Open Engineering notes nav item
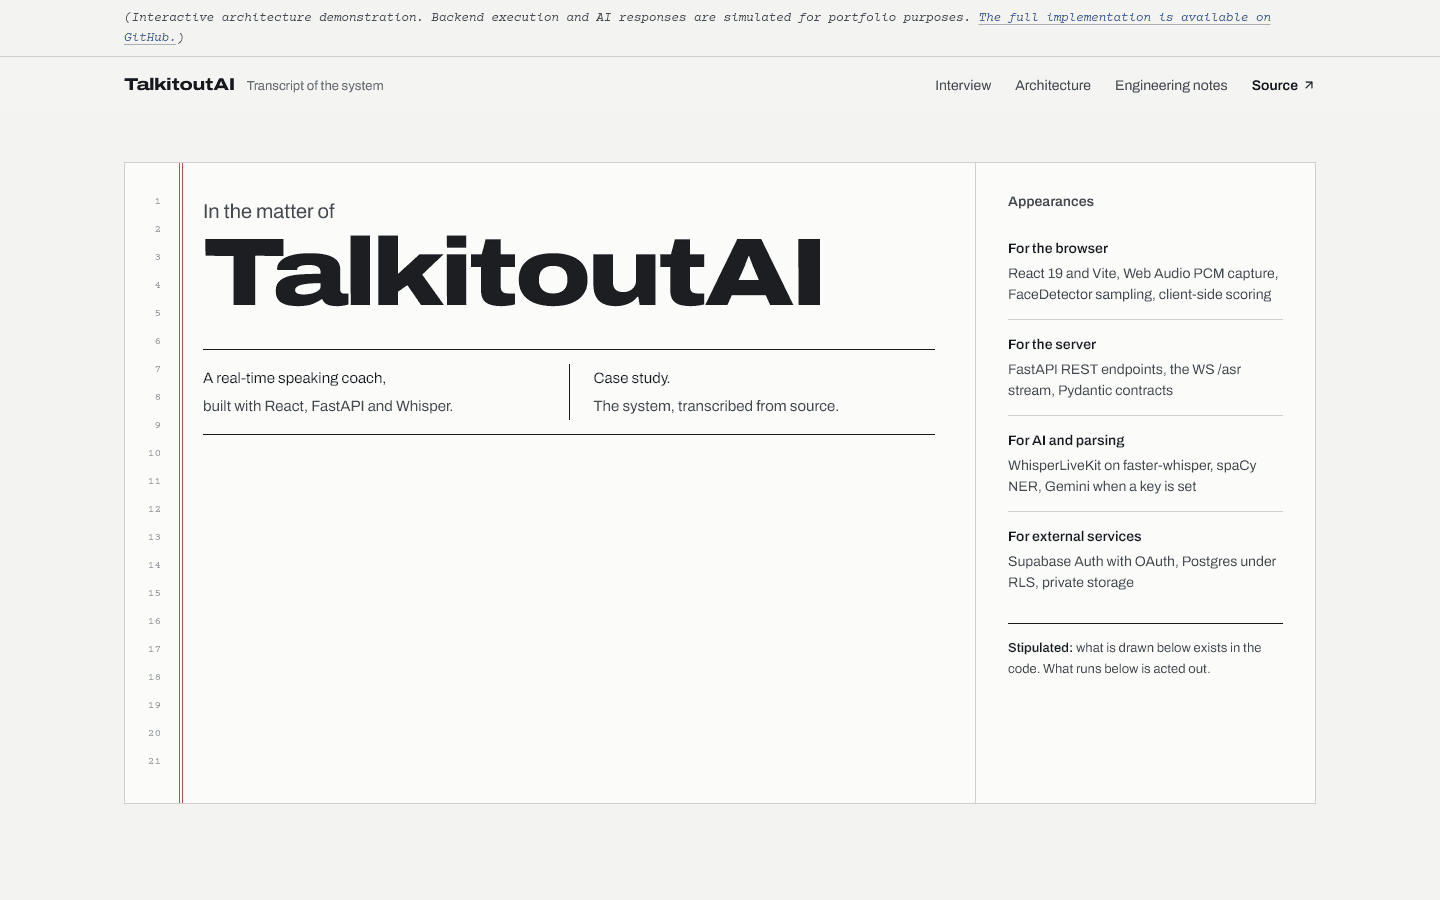The height and width of the screenshot is (900, 1440). 1171,85
